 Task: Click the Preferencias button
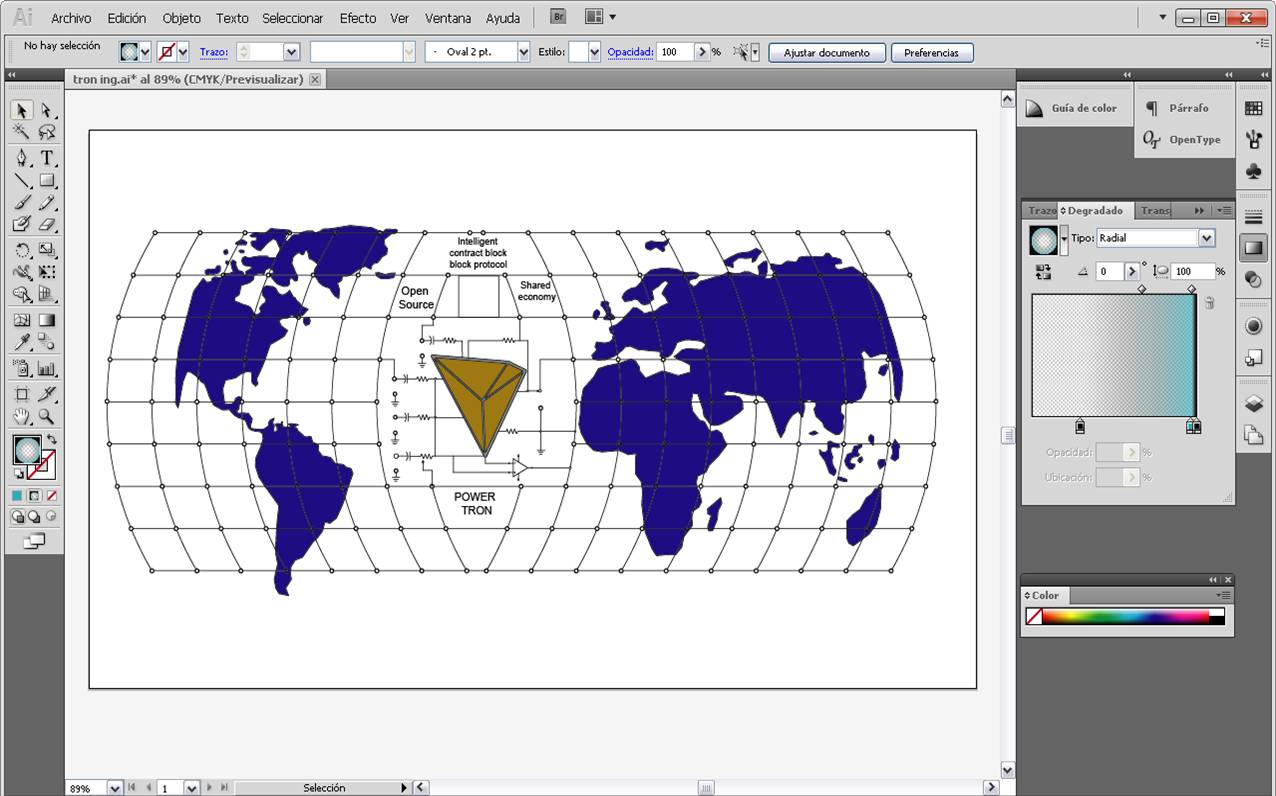click(931, 53)
